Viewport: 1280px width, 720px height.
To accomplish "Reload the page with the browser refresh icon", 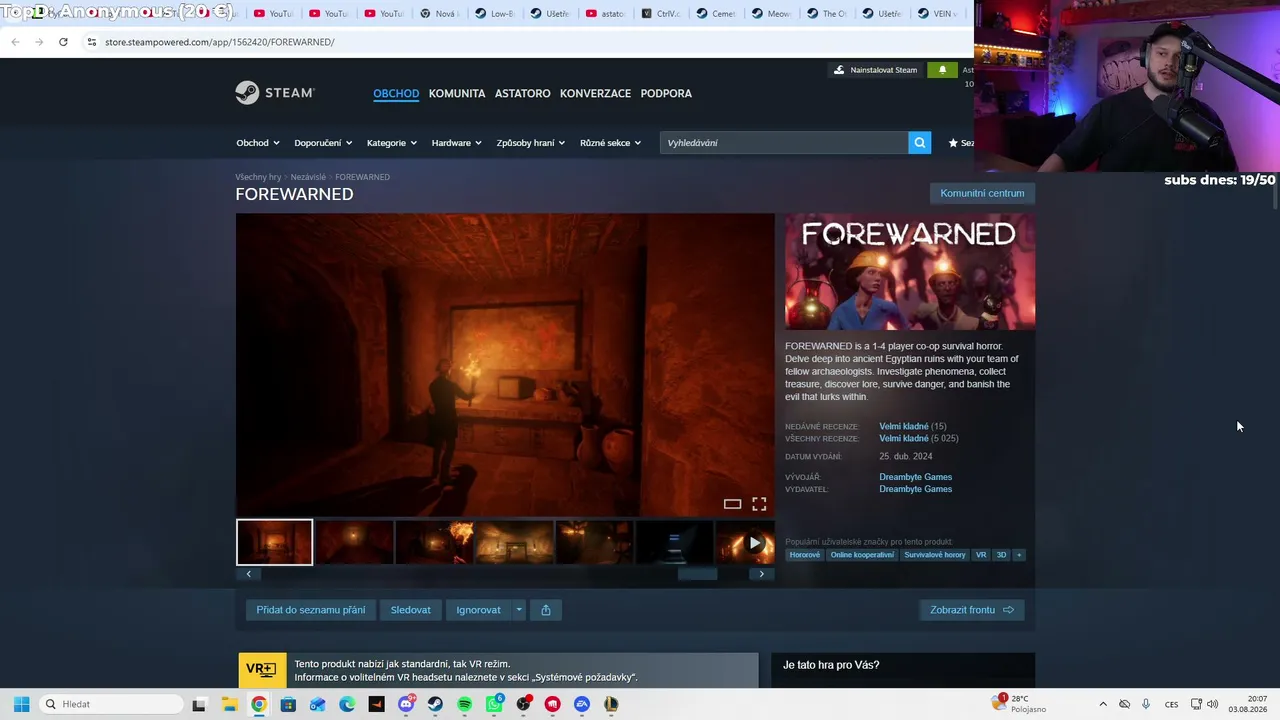I will pos(63,42).
